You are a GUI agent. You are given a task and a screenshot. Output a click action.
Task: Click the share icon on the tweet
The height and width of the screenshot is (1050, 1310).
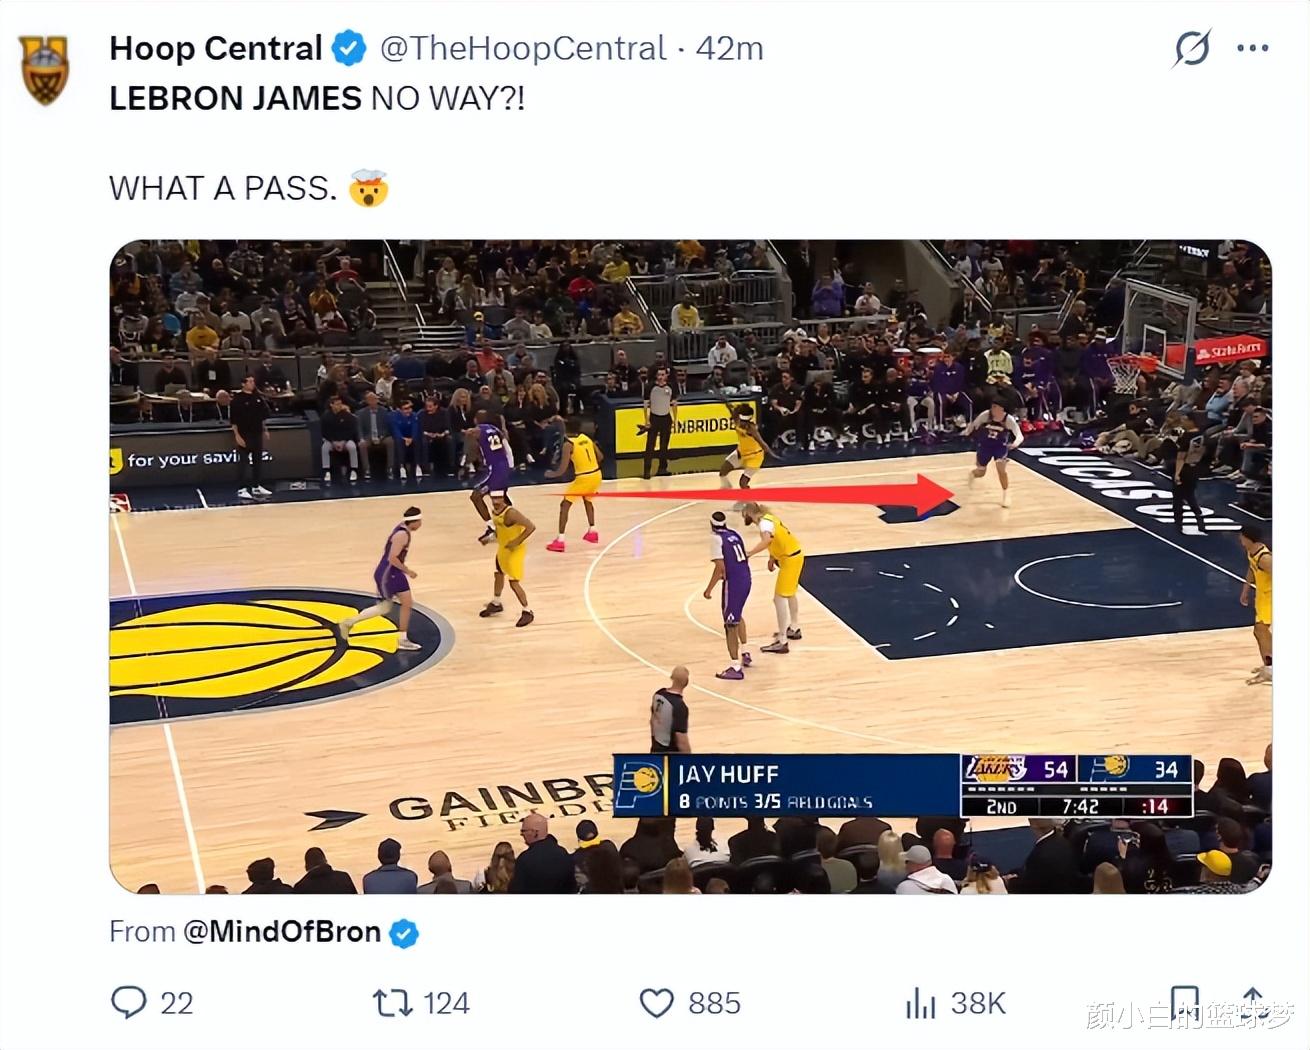coord(1252,1000)
